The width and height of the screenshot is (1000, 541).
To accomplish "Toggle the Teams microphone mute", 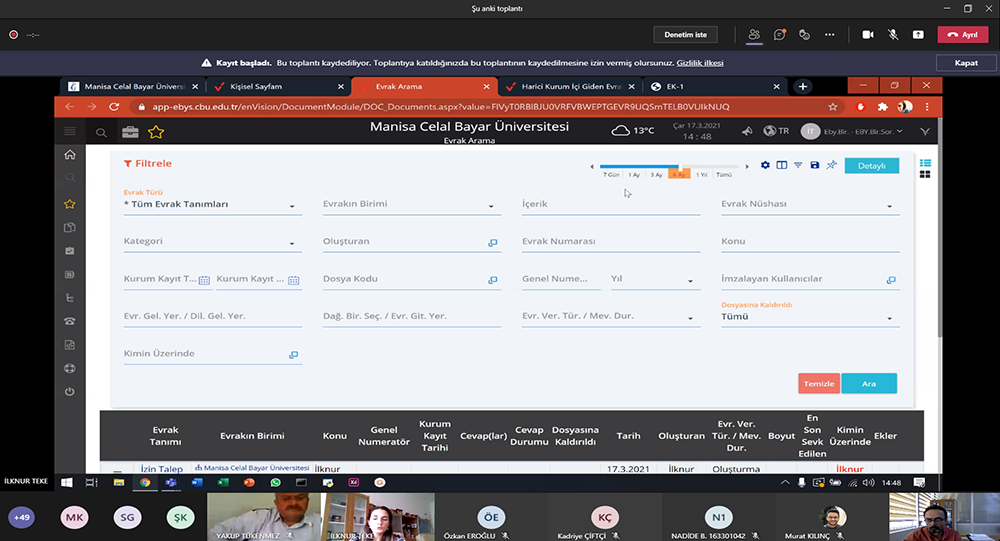I will coord(893,34).
